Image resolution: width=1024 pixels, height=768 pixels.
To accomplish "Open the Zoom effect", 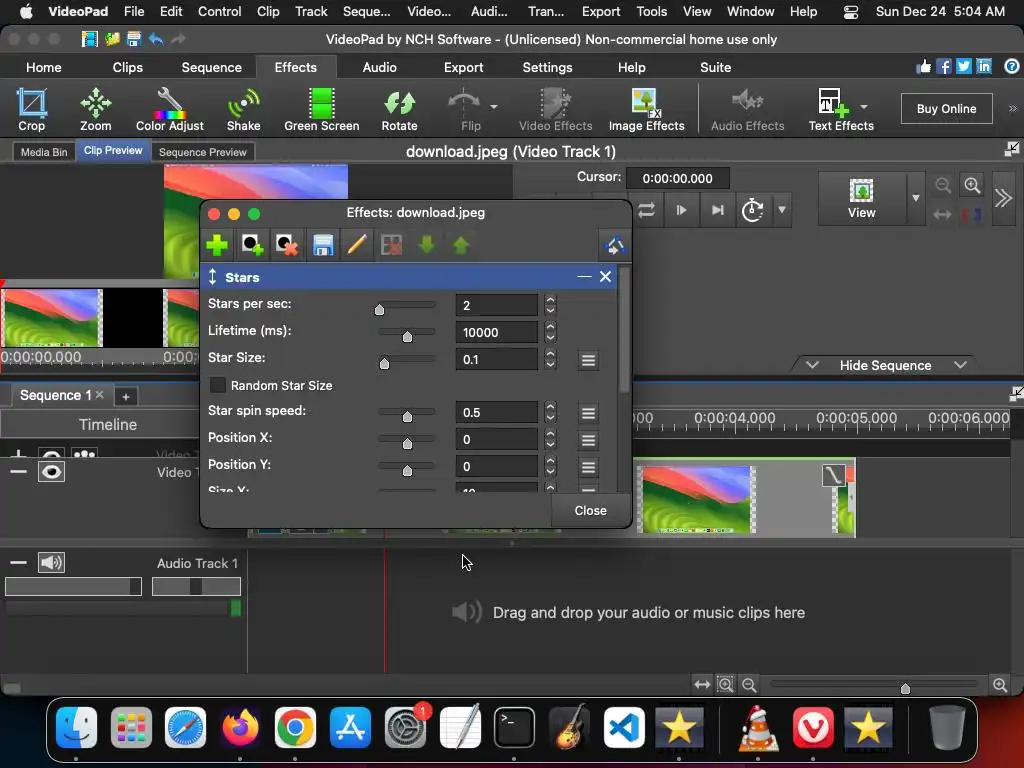I will pos(95,110).
